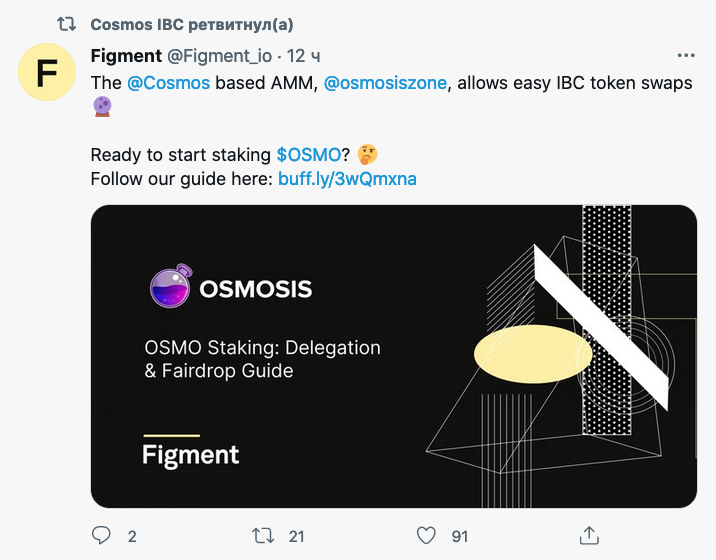Open the share tweet icon

[x=589, y=535]
